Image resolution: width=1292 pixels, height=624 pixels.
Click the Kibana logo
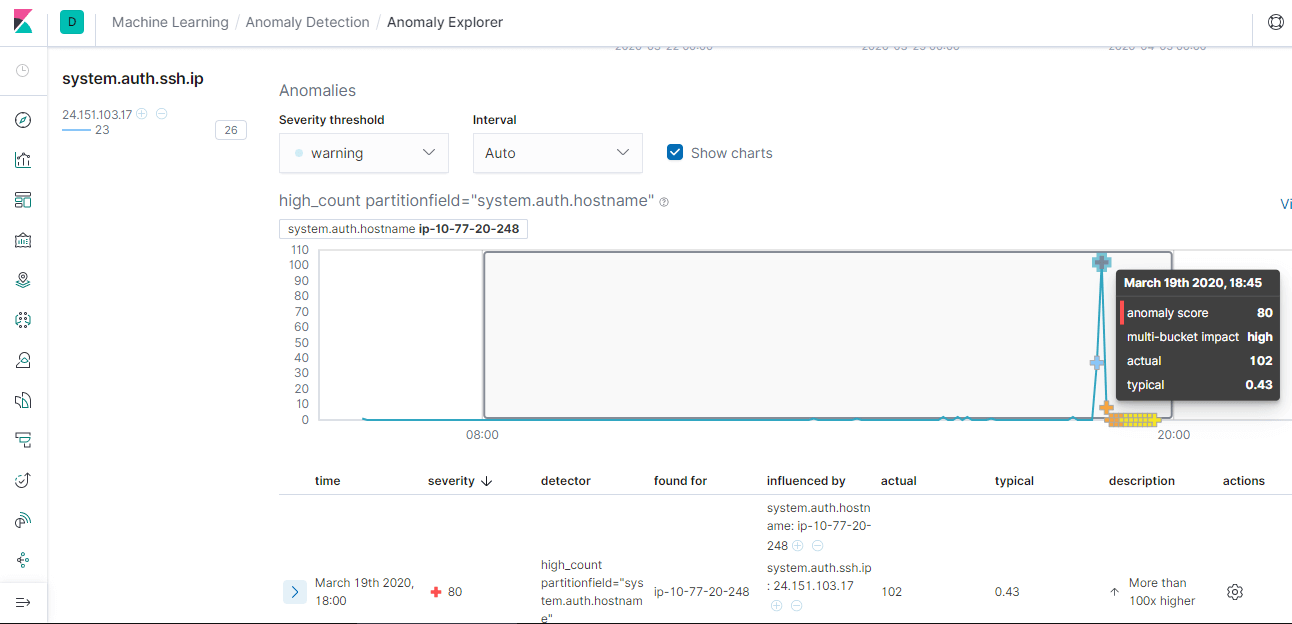pyautogui.click(x=23, y=22)
